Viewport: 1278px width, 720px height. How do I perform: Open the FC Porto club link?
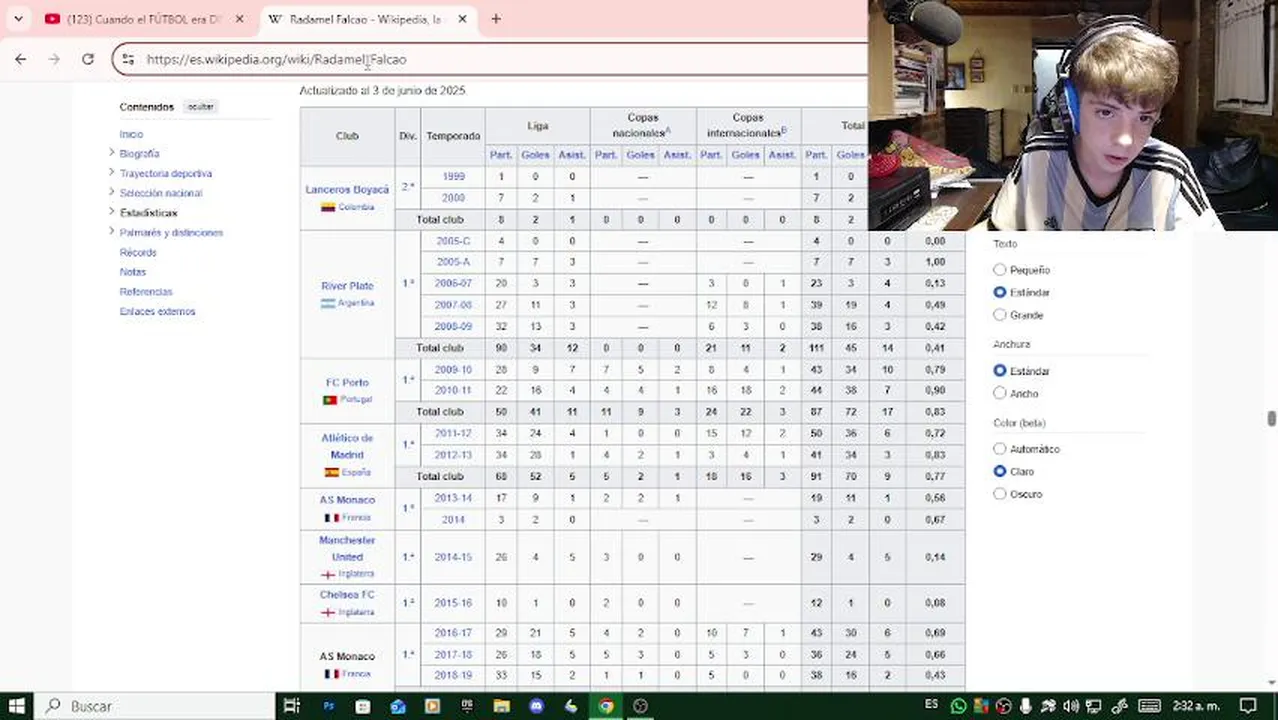click(347, 382)
